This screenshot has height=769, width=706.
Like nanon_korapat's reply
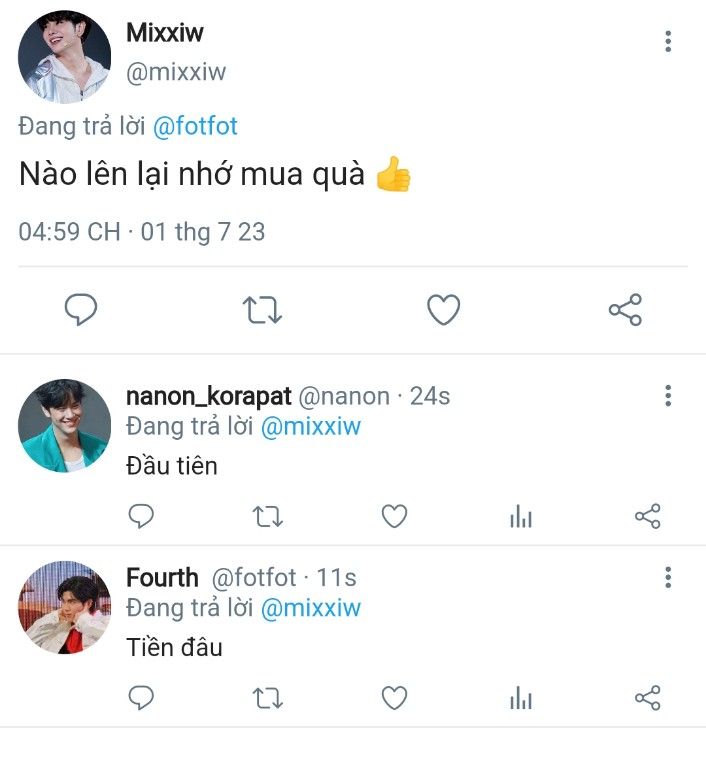tap(395, 516)
